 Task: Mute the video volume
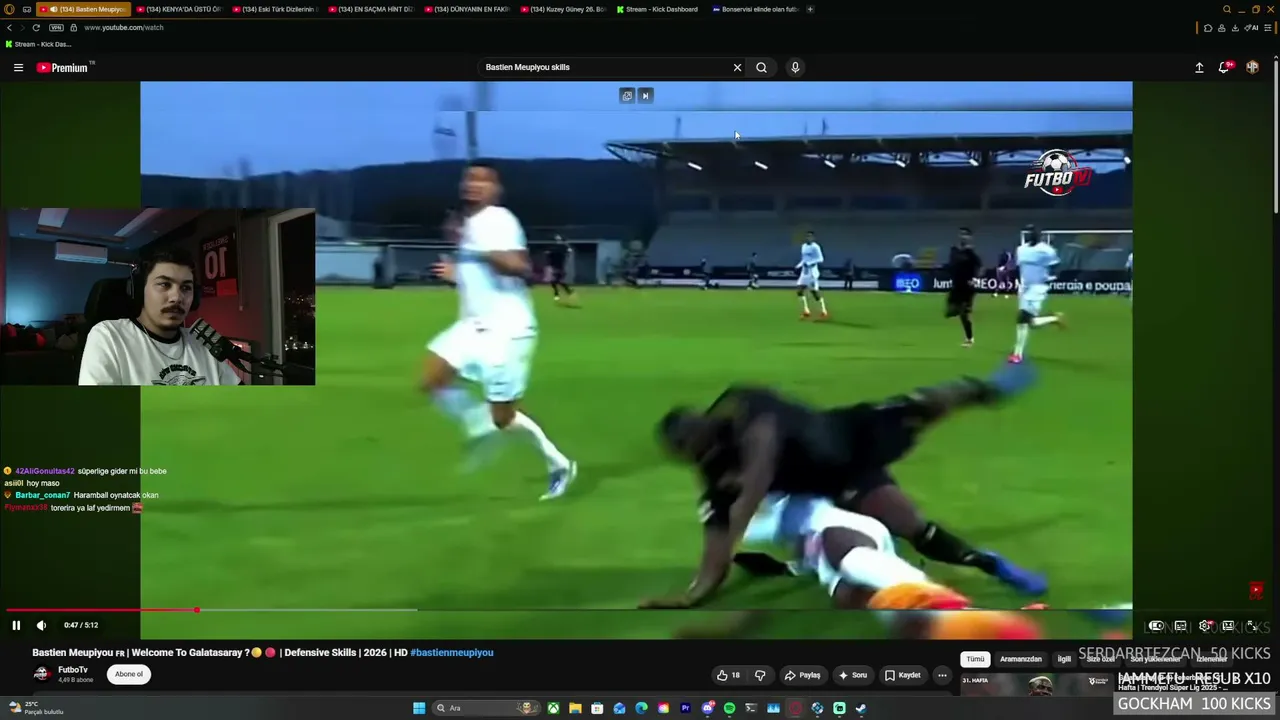(x=41, y=626)
